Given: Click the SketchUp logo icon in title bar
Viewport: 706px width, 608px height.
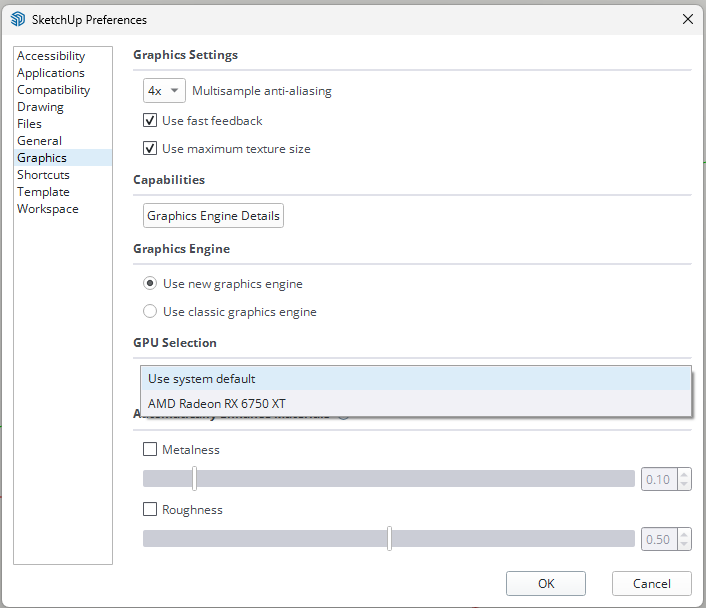Looking at the screenshot, I should (18, 19).
